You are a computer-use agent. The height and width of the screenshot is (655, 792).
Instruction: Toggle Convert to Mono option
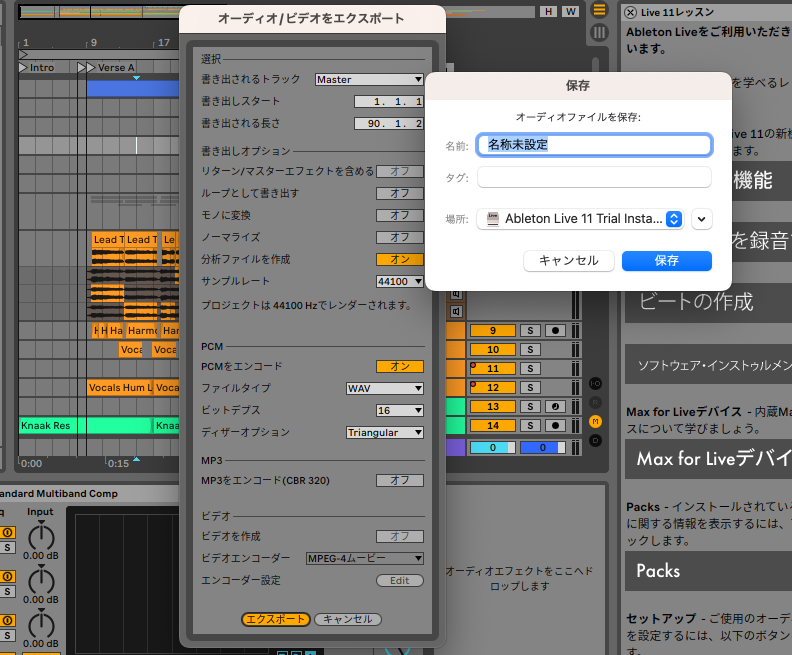coord(400,215)
